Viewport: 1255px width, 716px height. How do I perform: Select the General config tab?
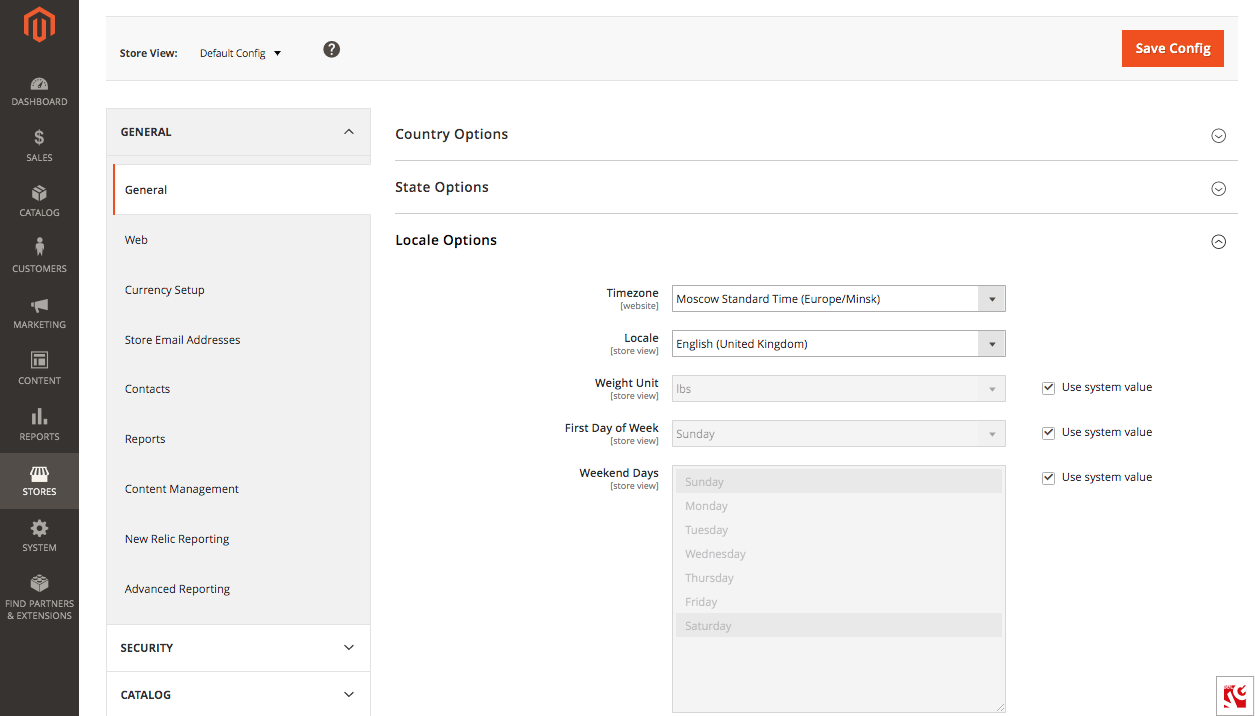241,190
